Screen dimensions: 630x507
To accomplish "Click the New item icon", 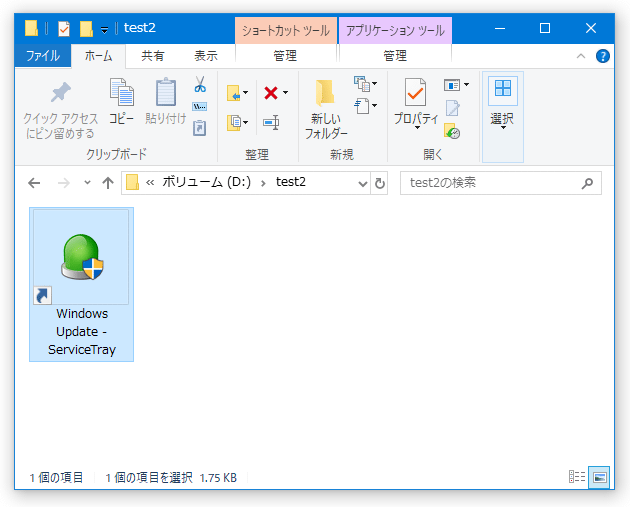I will click(362, 84).
